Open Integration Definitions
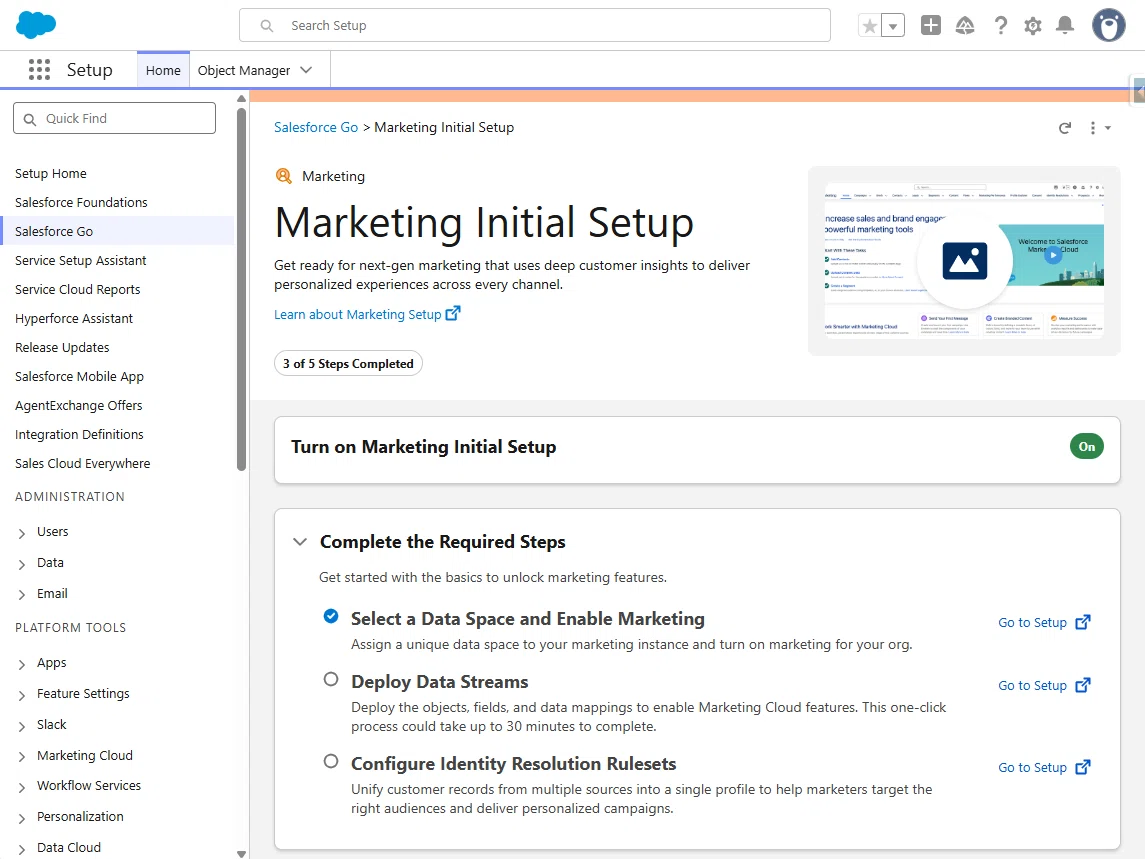 pos(79,435)
